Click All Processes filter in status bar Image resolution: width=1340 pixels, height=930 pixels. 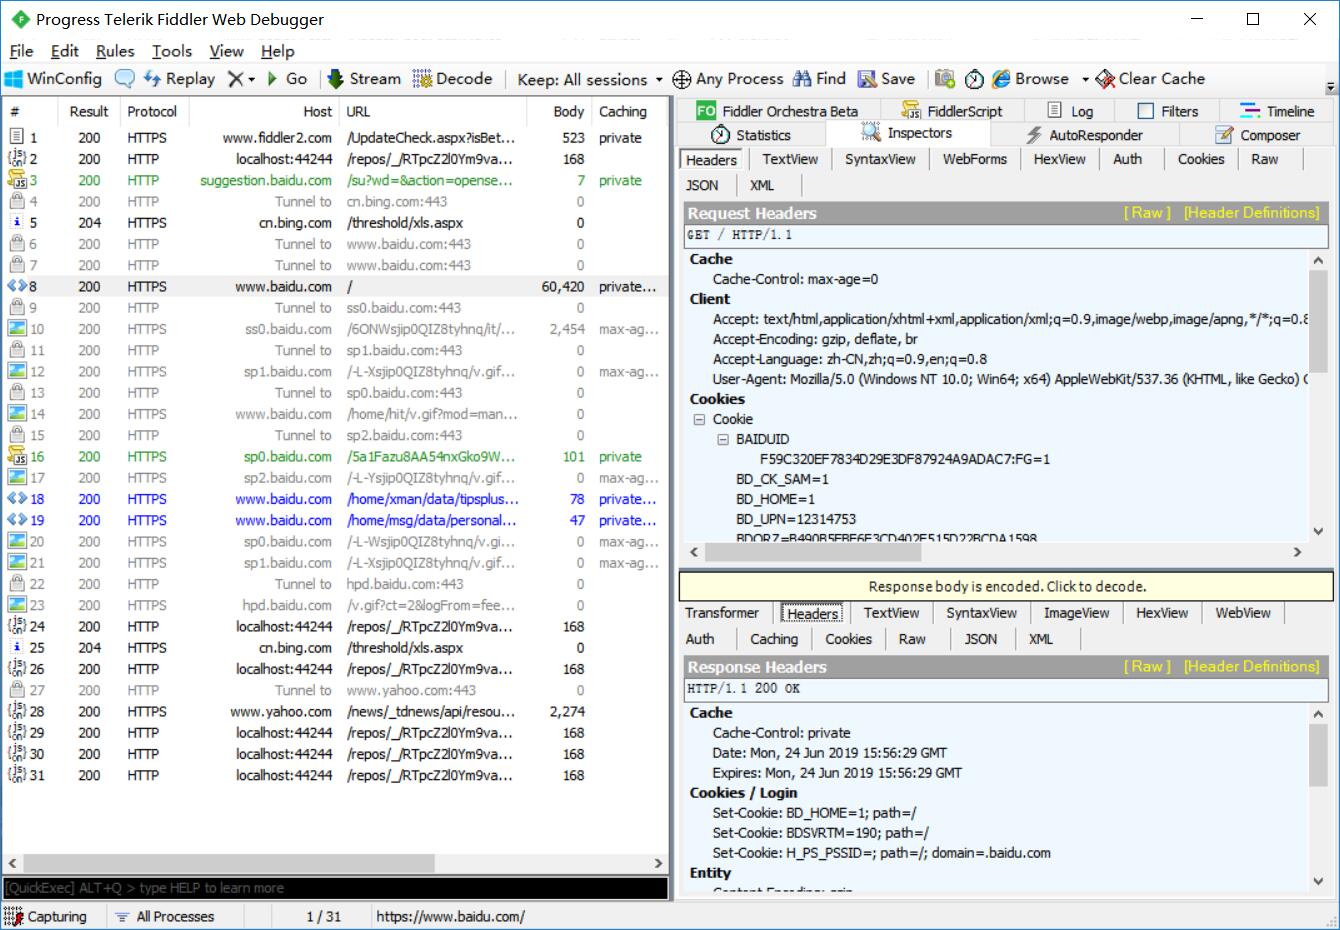tap(164, 916)
